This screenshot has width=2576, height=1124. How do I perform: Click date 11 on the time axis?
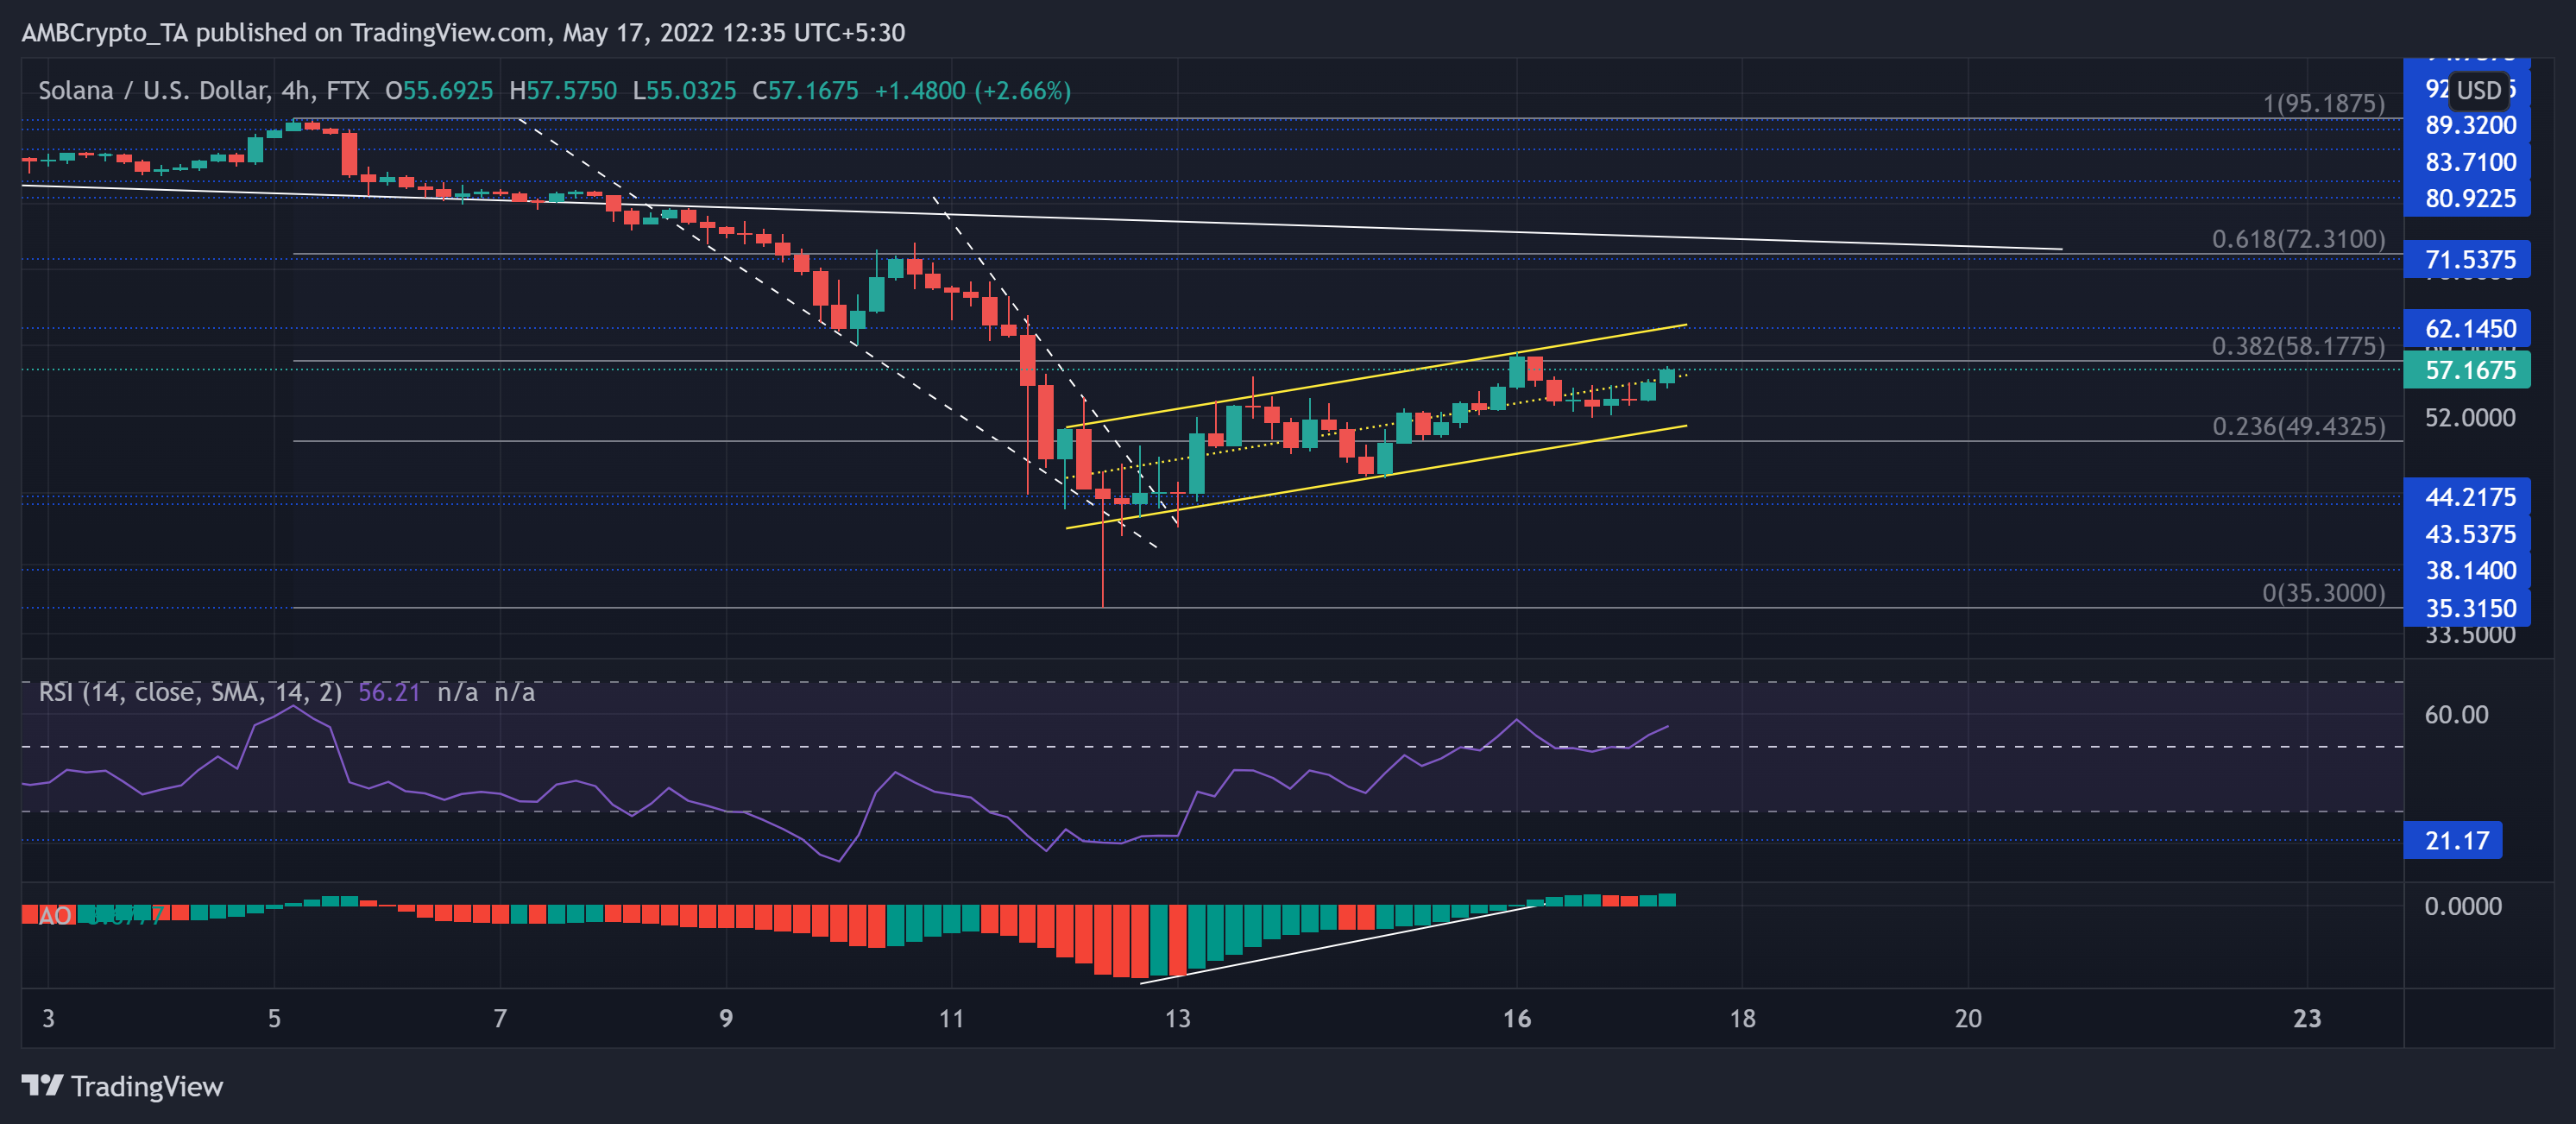[951, 1019]
